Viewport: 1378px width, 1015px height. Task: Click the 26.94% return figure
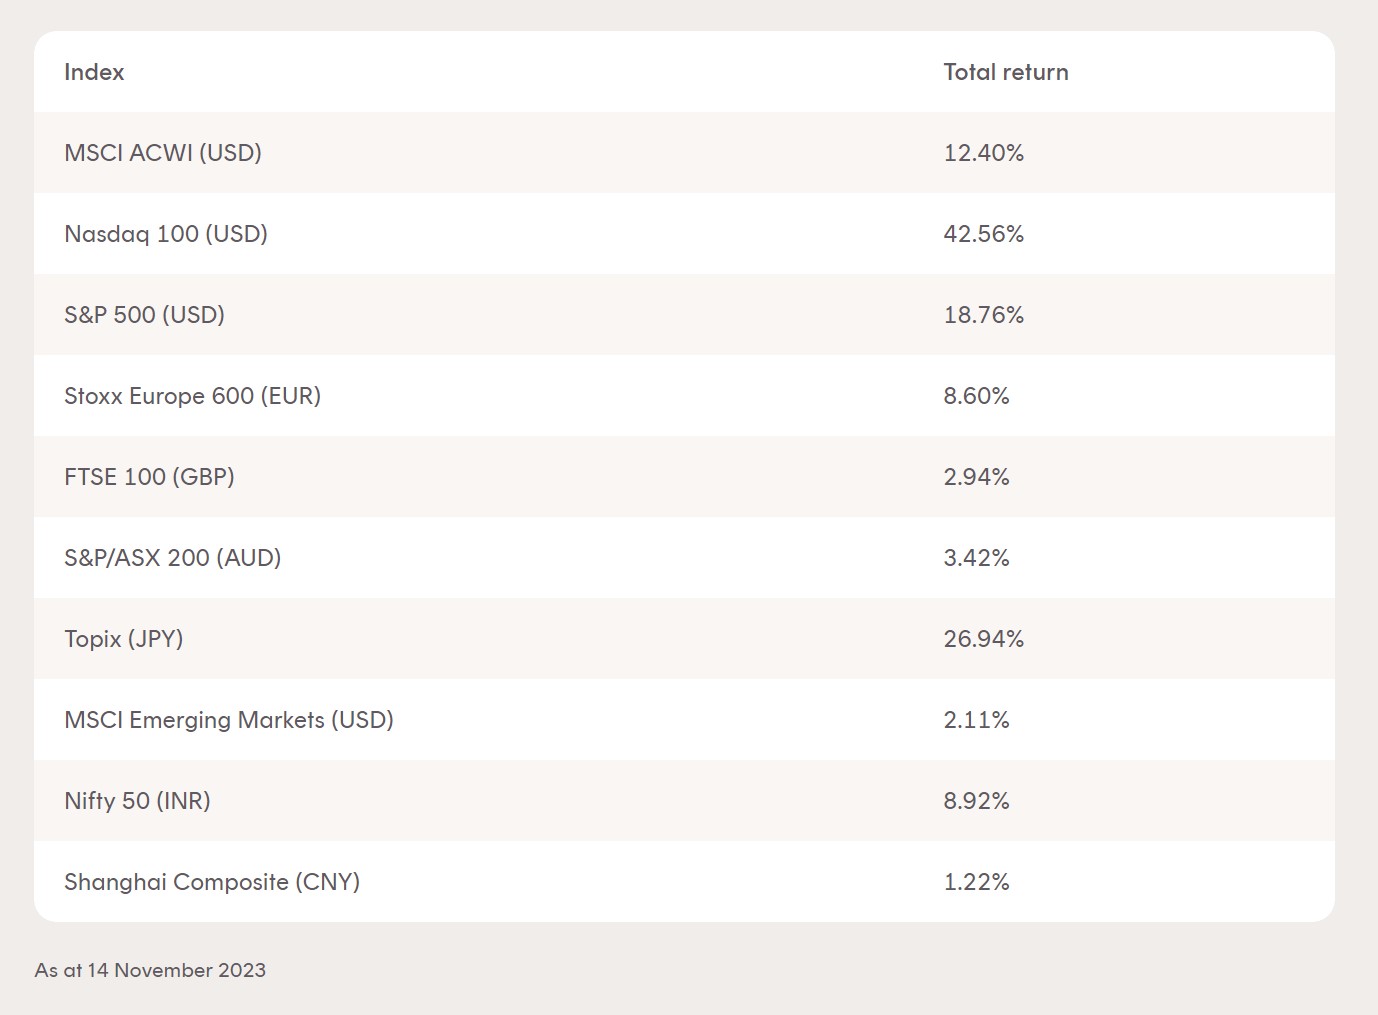[983, 639]
